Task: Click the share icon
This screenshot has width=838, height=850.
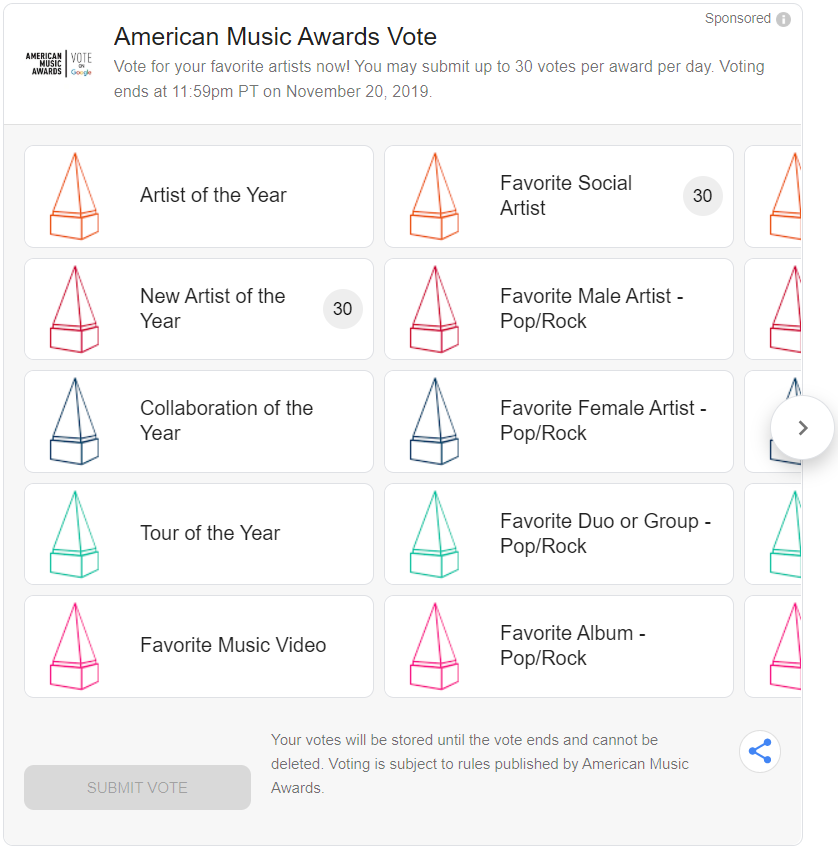Action: pyautogui.click(x=760, y=752)
